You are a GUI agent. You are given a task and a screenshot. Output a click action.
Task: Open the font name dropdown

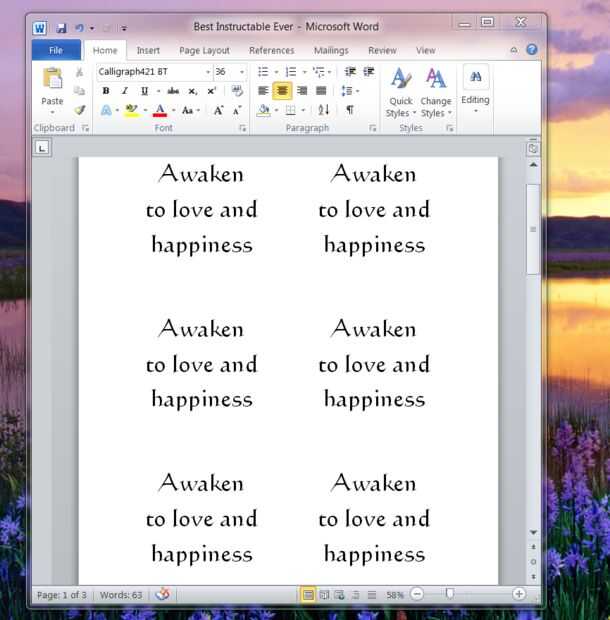(208, 72)
